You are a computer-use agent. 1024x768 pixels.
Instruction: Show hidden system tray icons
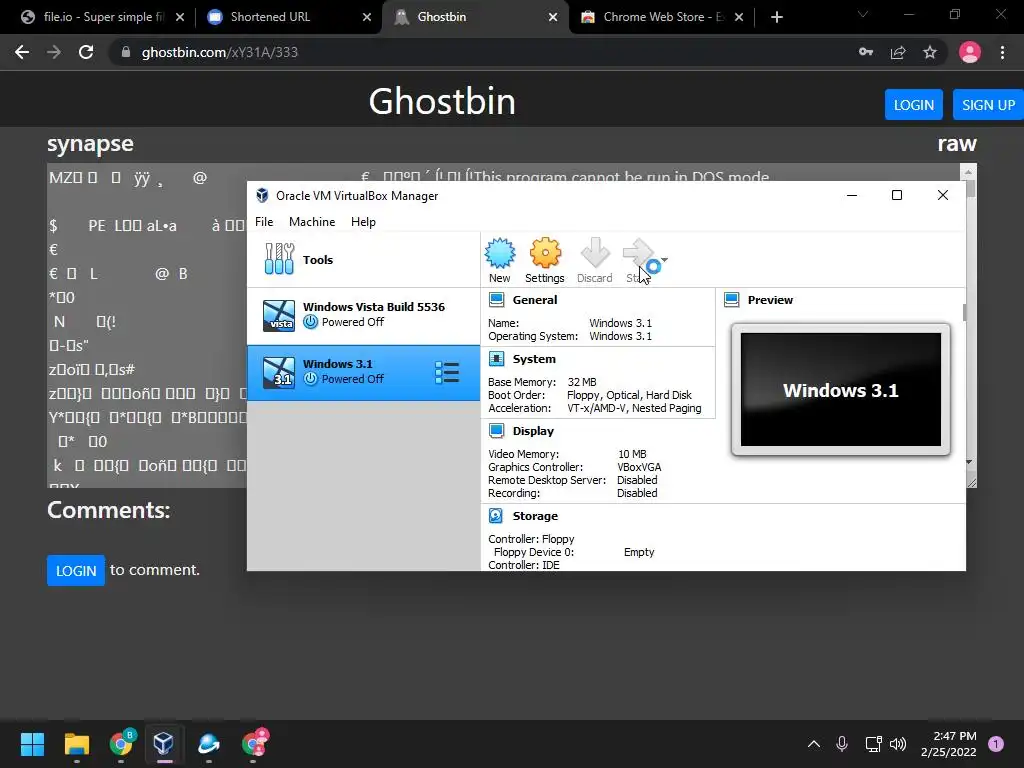click(814, 744)
